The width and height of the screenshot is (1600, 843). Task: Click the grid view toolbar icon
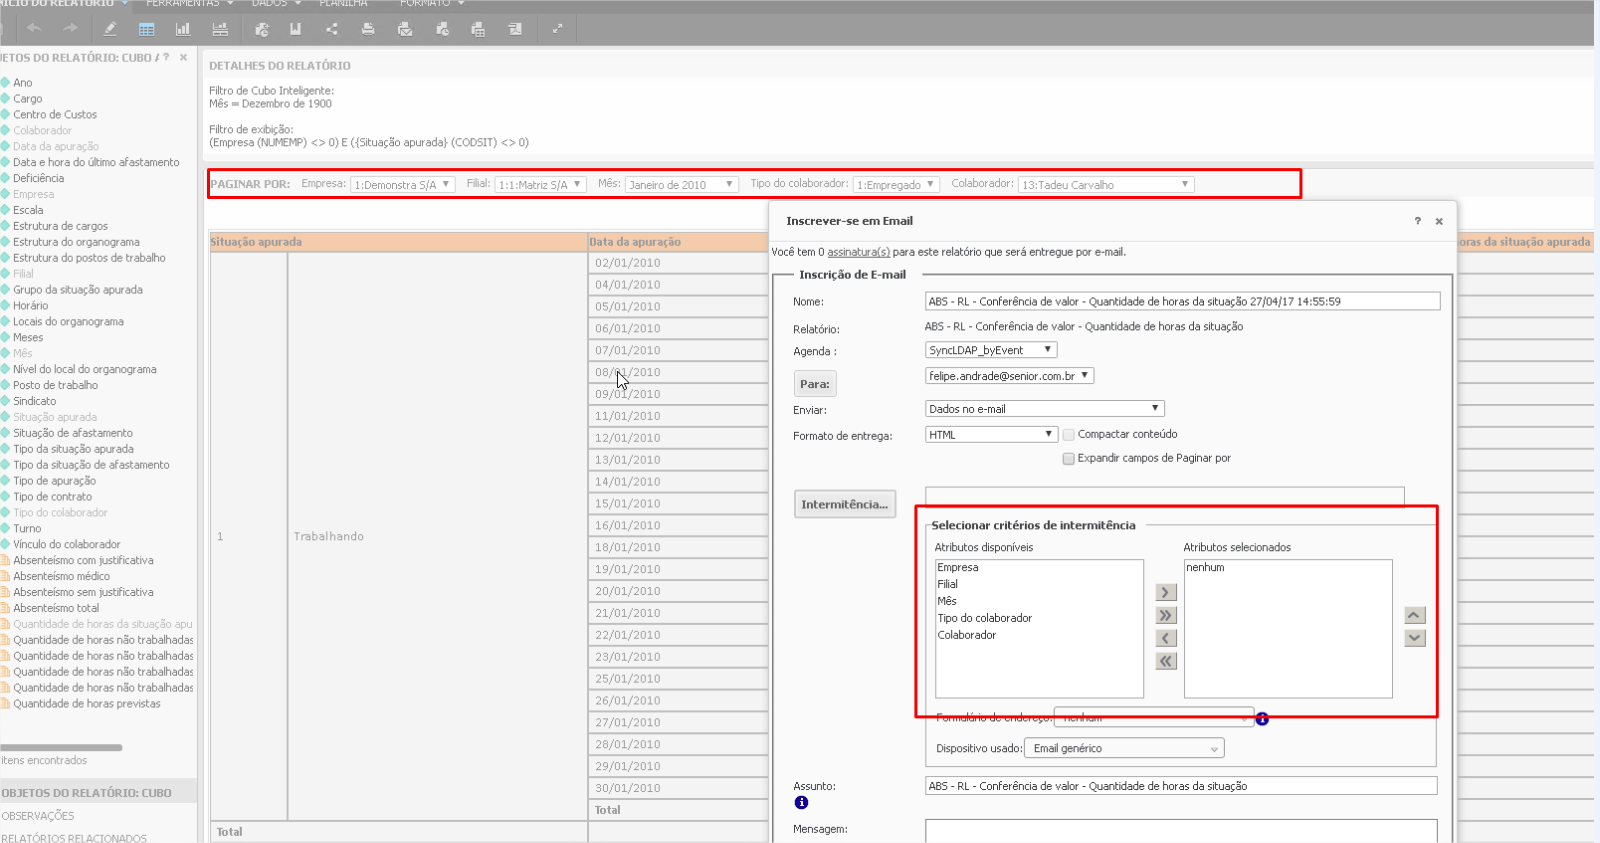tap(147, 29)
